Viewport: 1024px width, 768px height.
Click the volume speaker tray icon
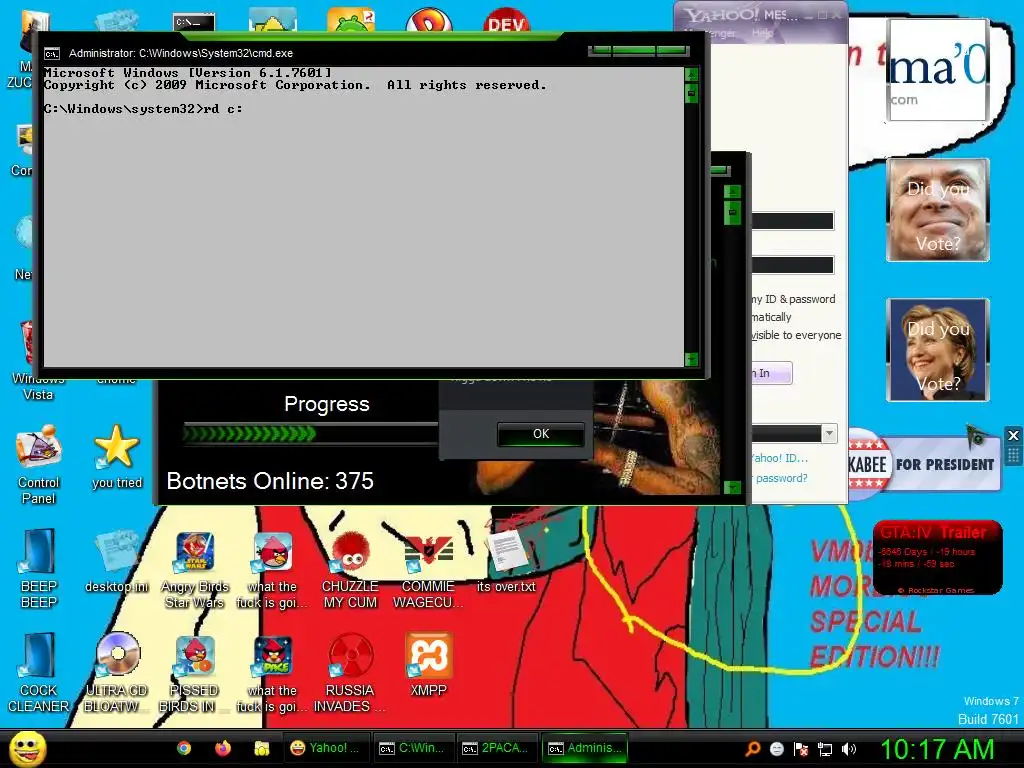tap(849, 749)
